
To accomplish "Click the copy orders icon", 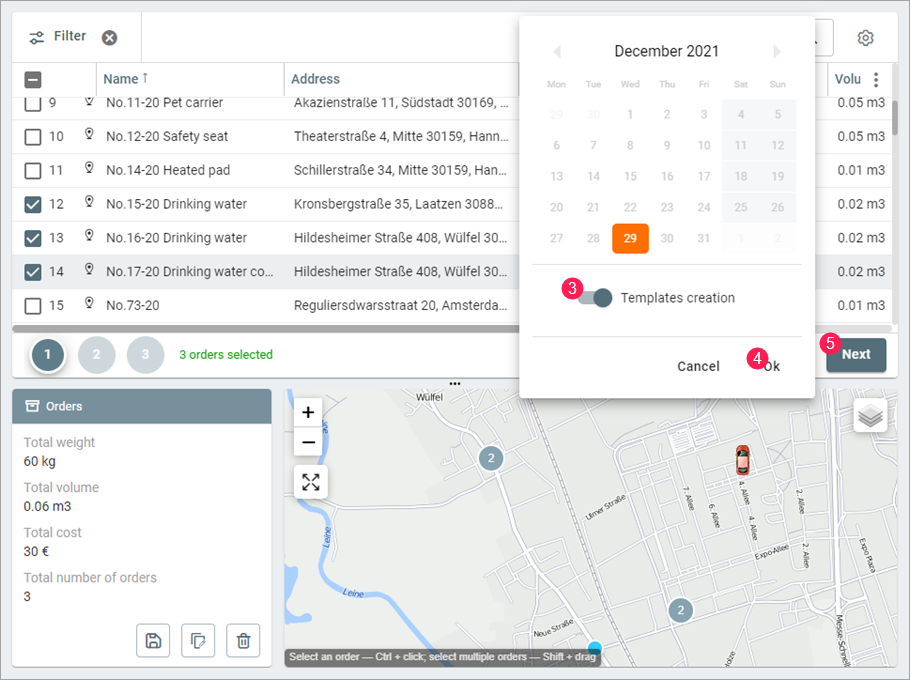I will tap(198, 640).
